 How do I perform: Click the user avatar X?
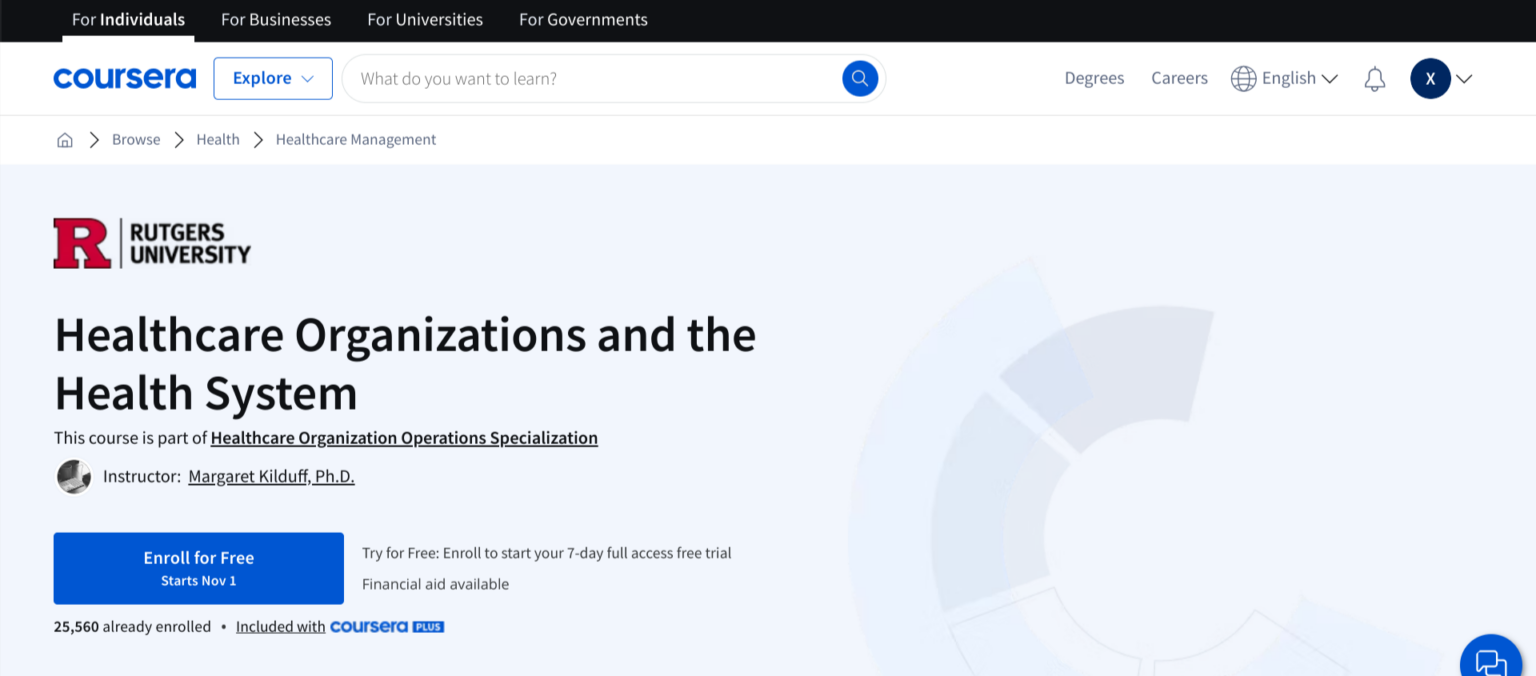click(1430, 78)
